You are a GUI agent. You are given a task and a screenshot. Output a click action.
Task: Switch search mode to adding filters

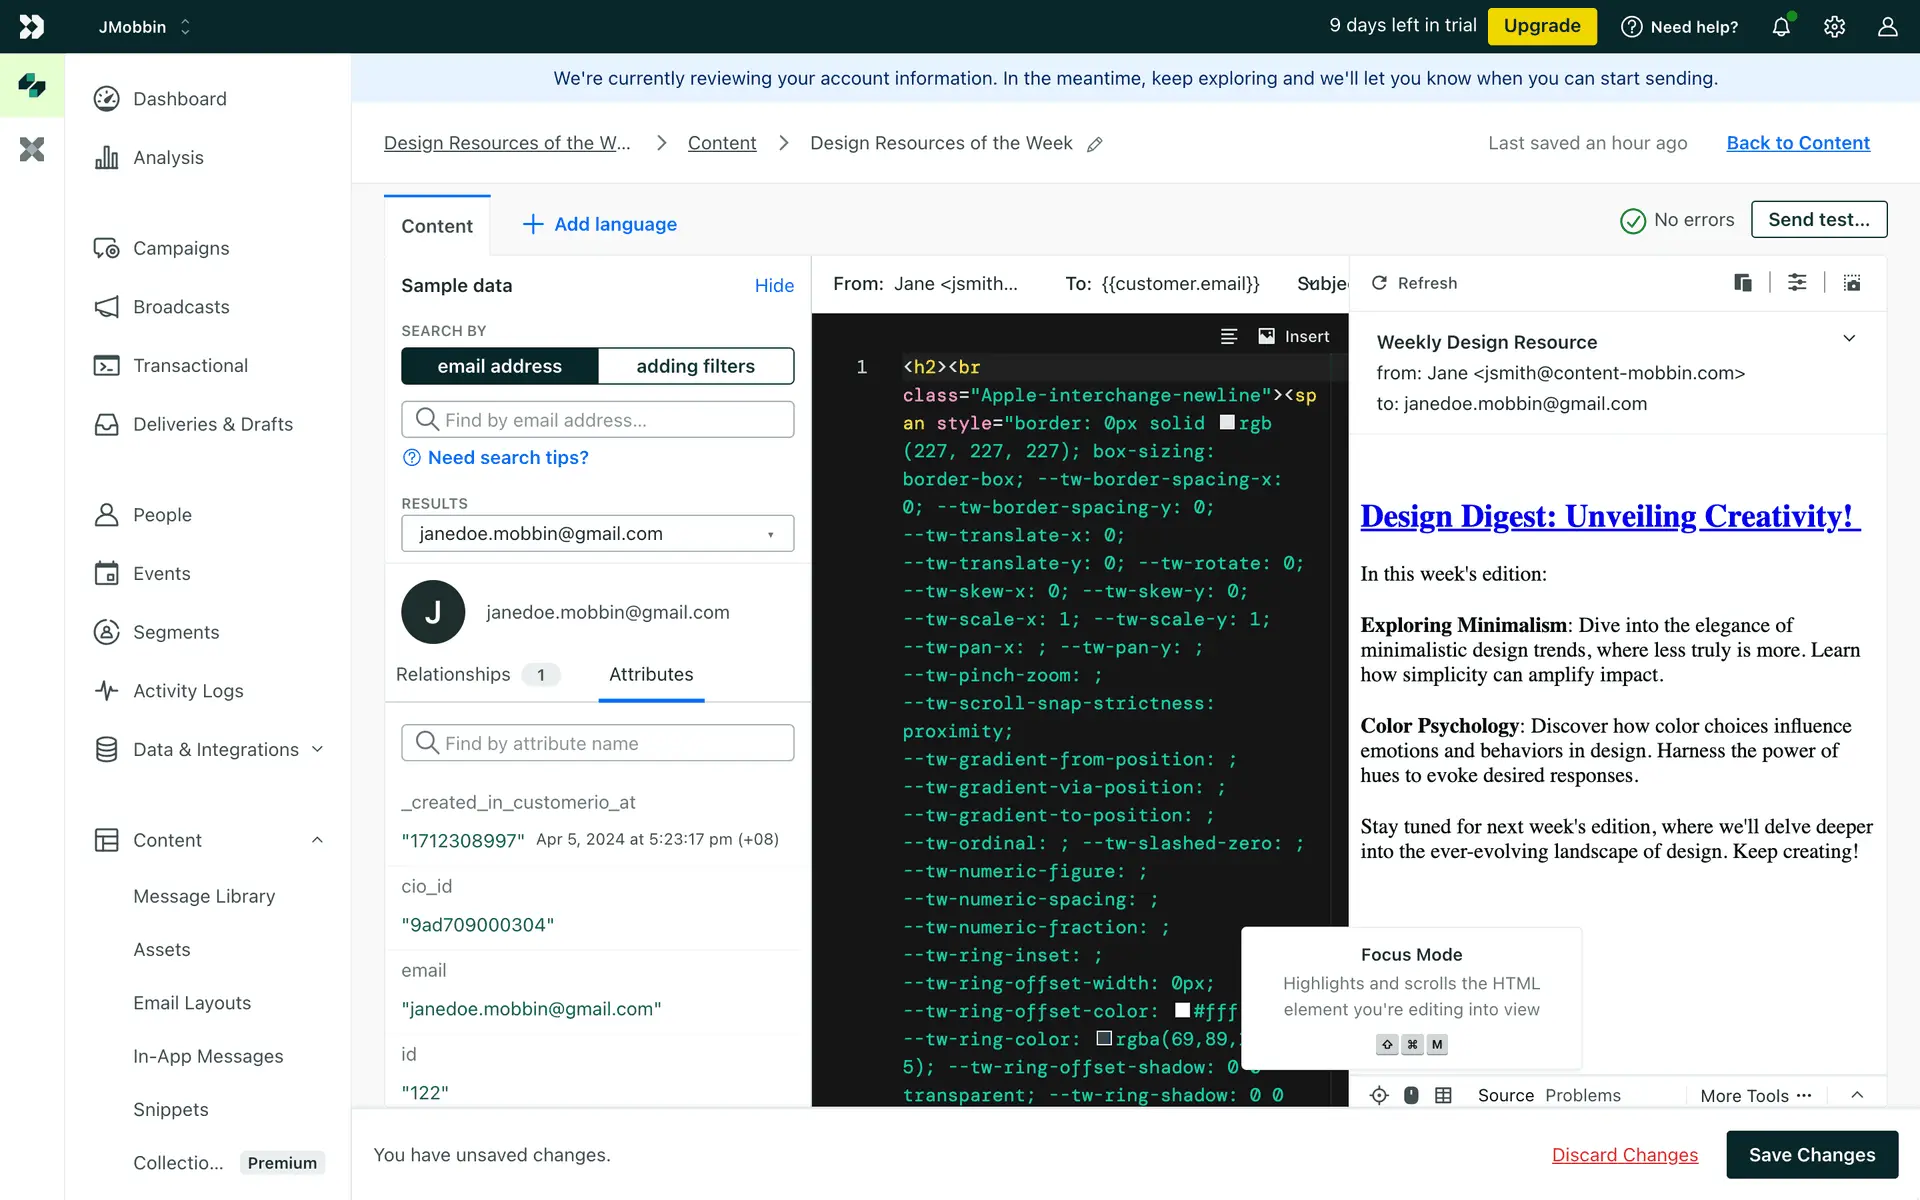pyautogui.click(x=695, y=366)
